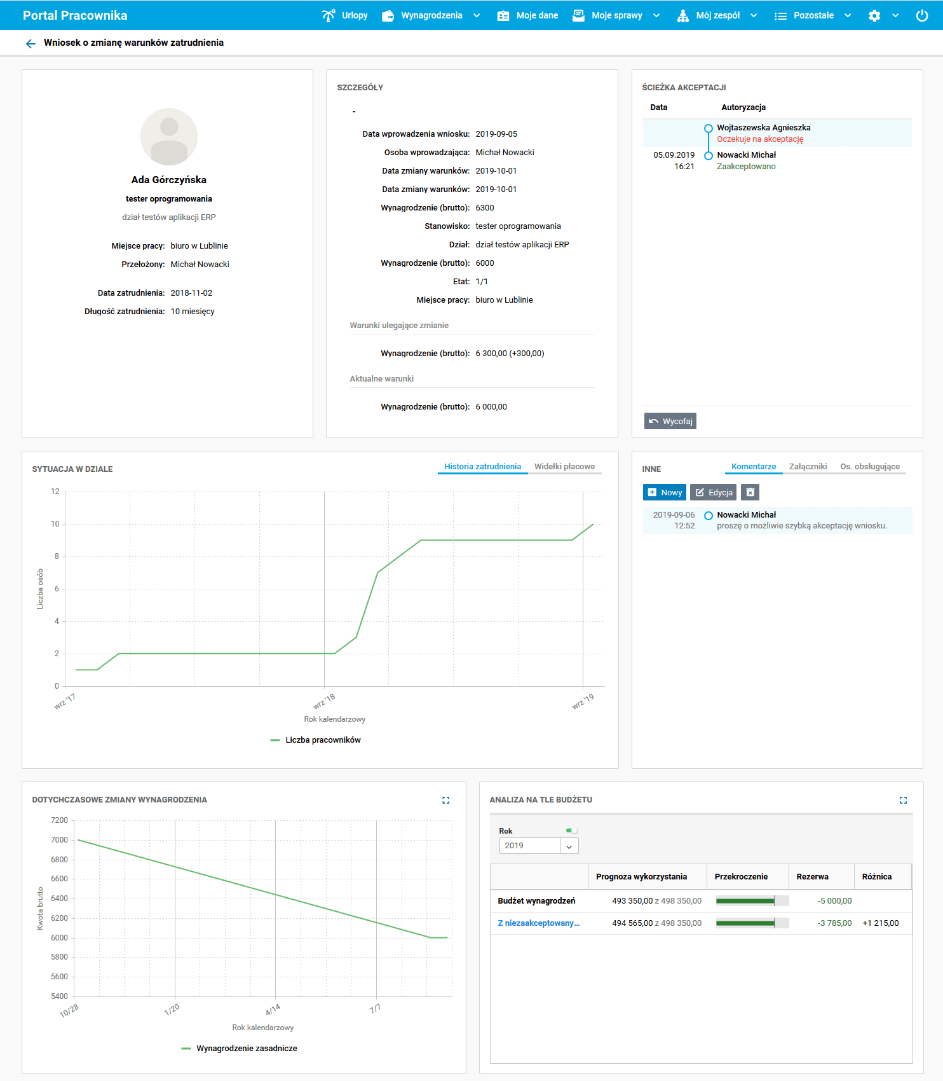Click the Moje dane ID card icon
Viewport: 943px width, 1081px height.
click(503, 15)
